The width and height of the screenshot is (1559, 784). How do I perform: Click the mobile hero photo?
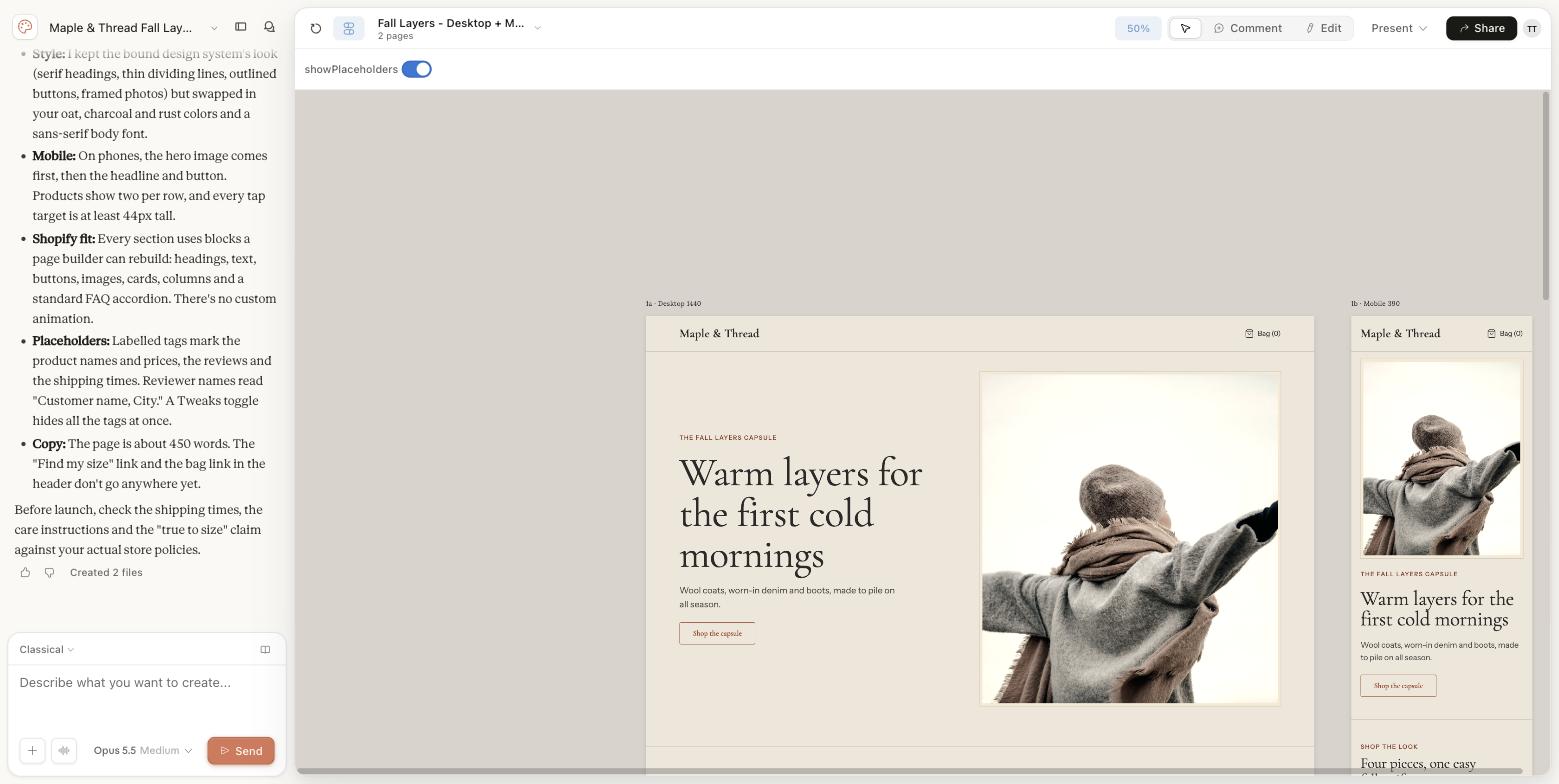pos(1441,458)
